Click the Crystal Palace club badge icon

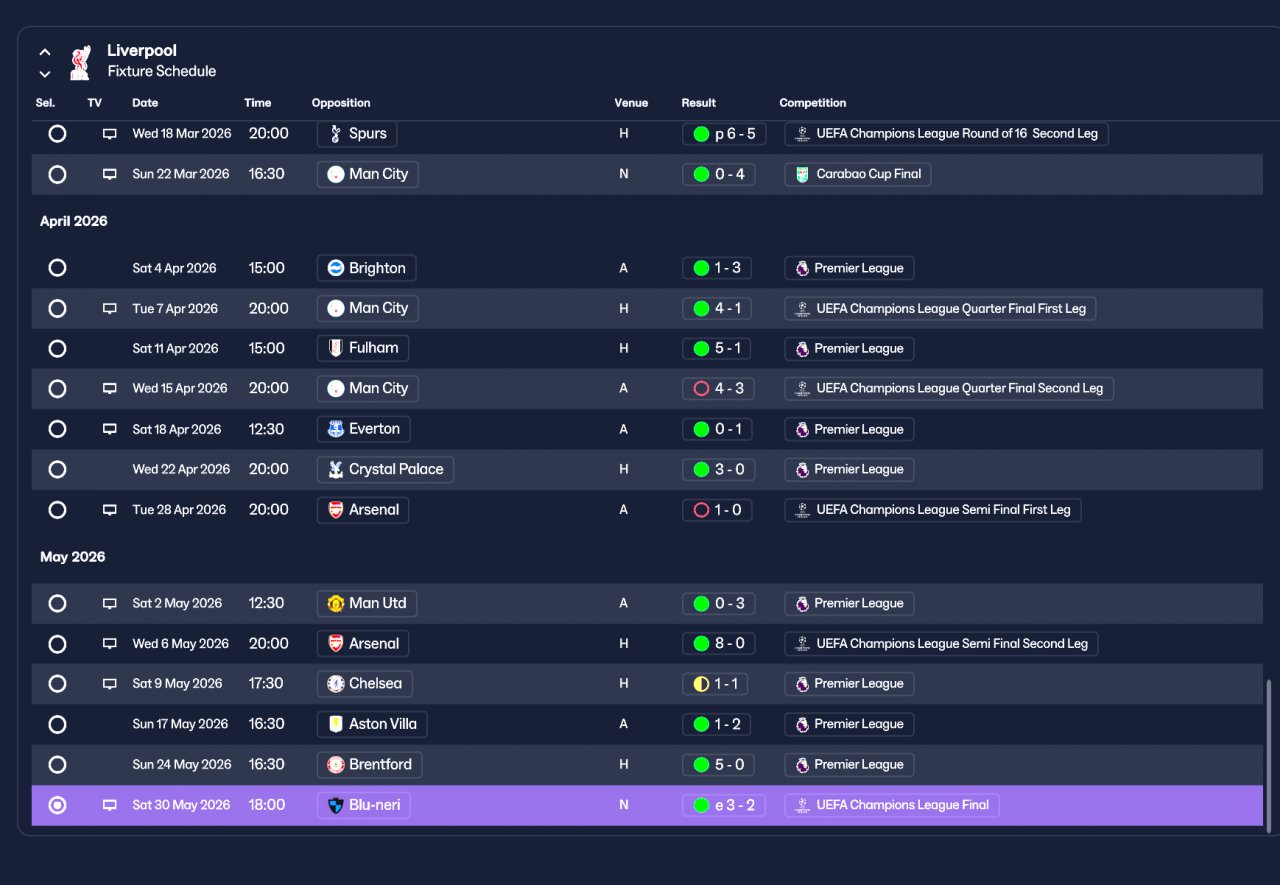pyautogui.click(x=336, y=469)
